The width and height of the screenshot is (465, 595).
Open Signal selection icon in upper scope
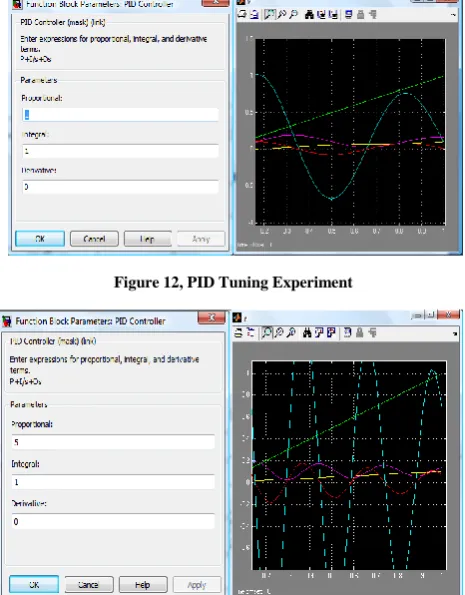click(x=372, y=15)
